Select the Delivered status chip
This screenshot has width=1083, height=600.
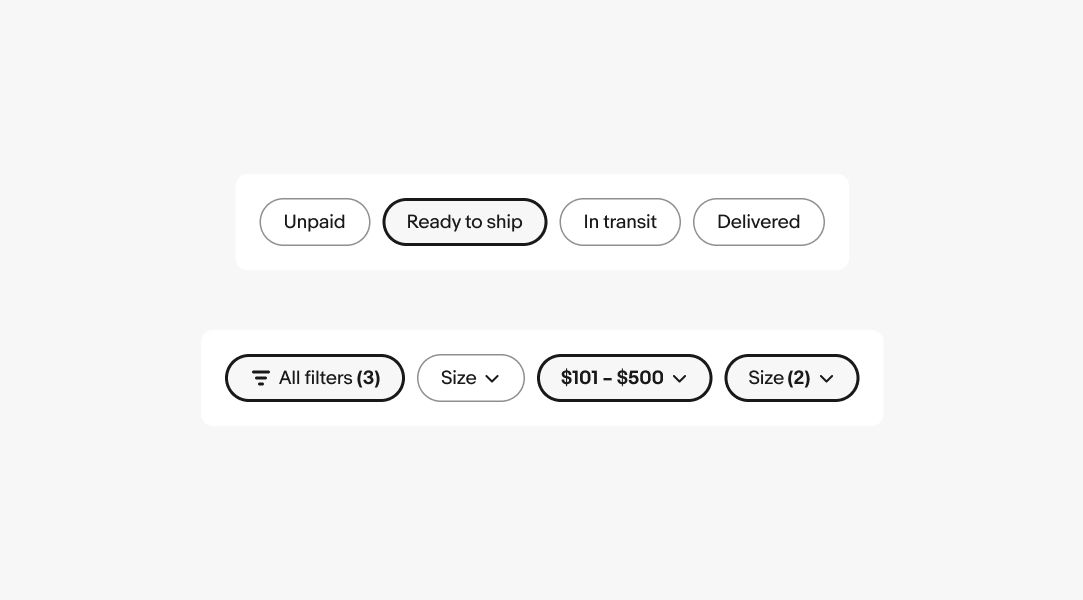[x=758, y=222]
